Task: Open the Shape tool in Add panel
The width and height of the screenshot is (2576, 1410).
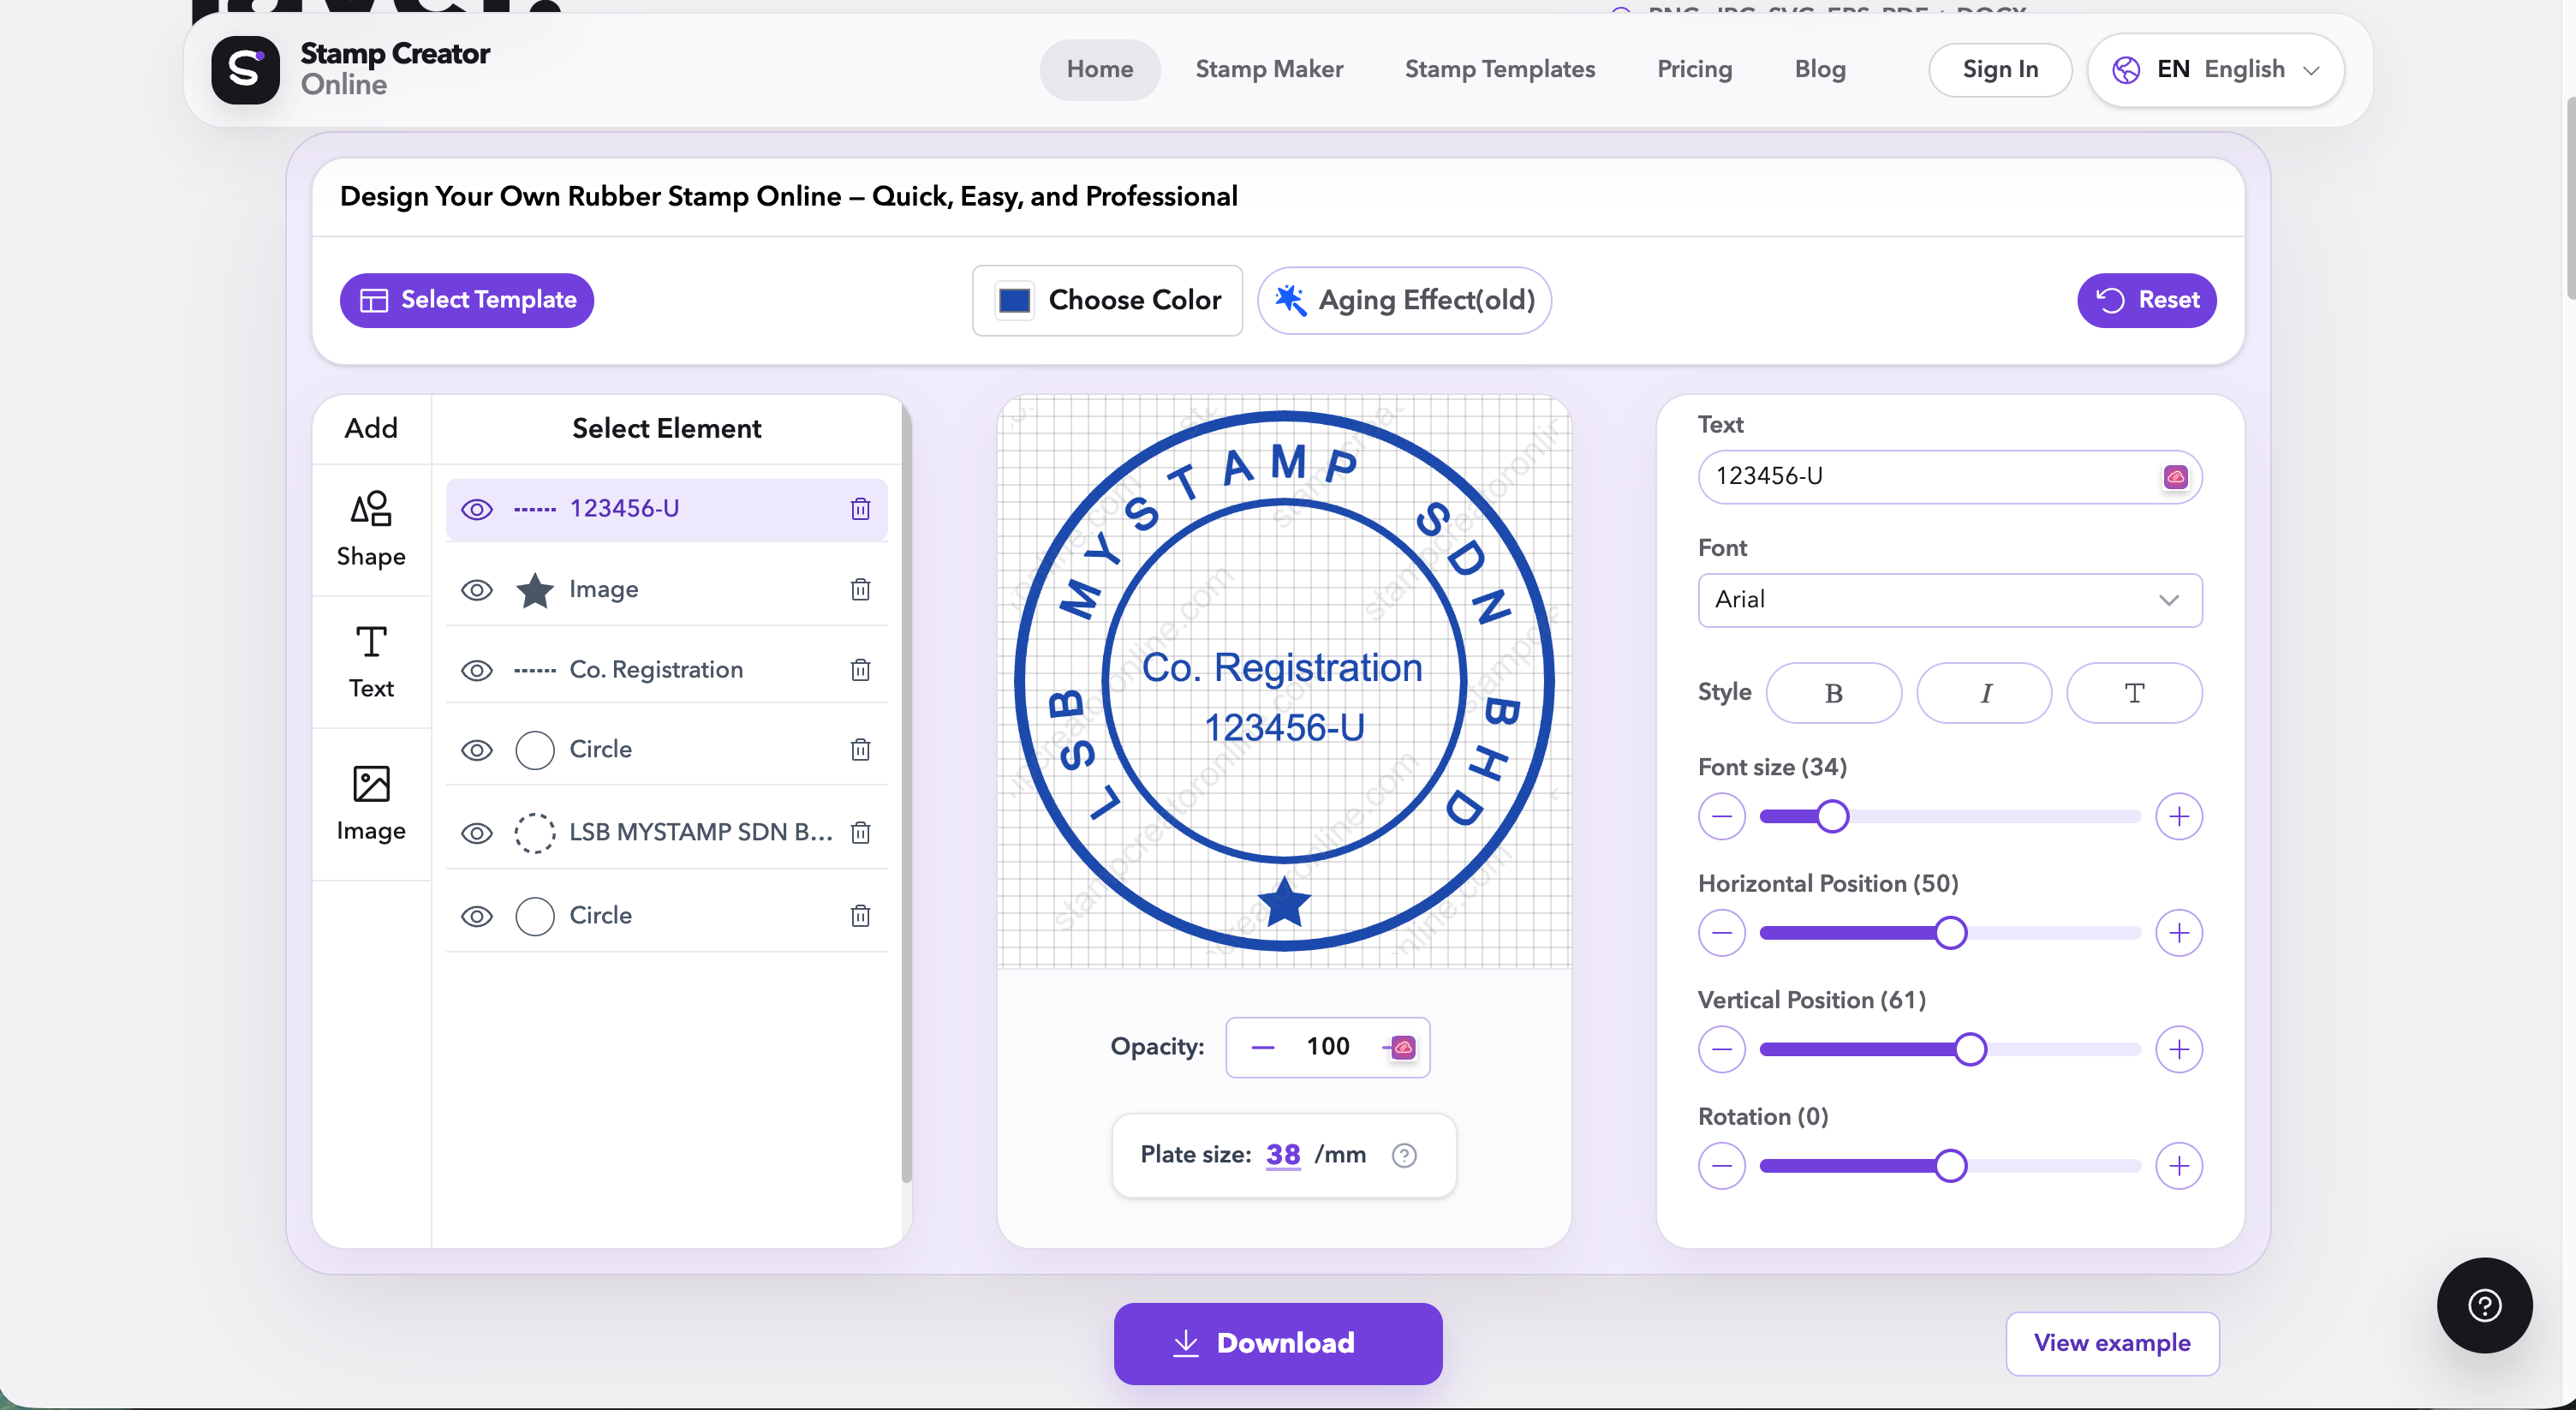Action: click(371, 529)
